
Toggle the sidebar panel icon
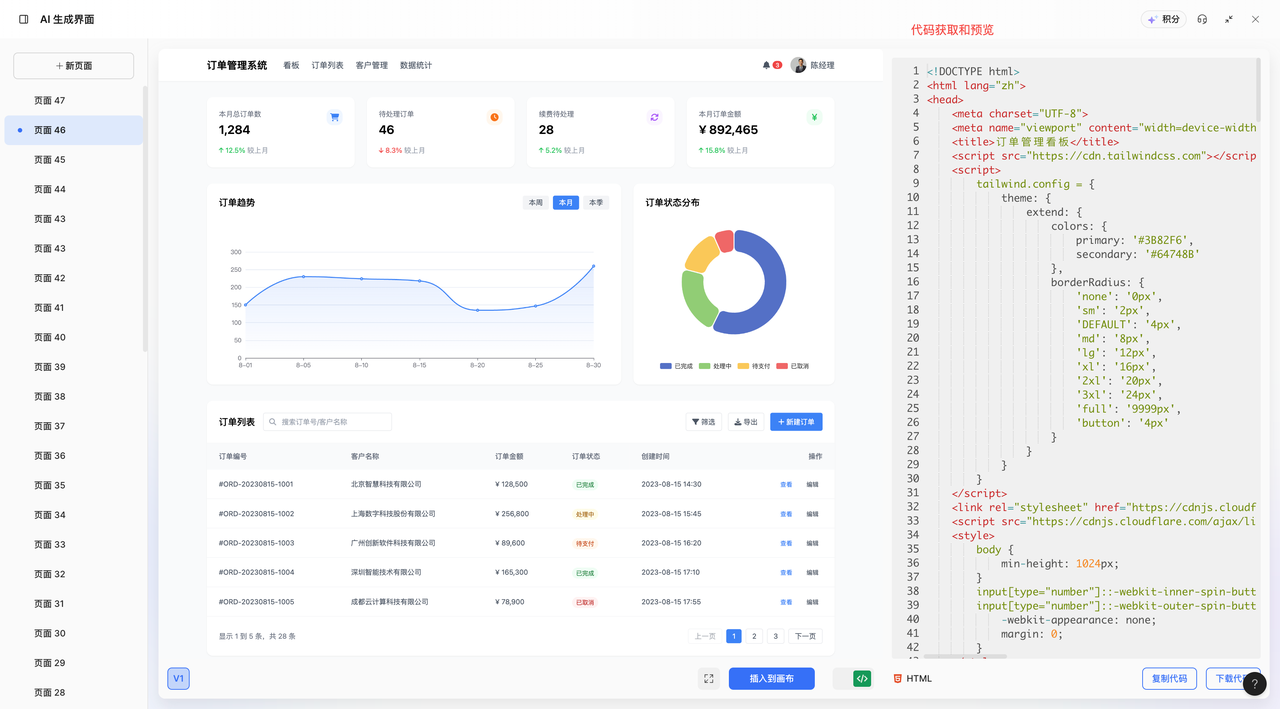24,19
